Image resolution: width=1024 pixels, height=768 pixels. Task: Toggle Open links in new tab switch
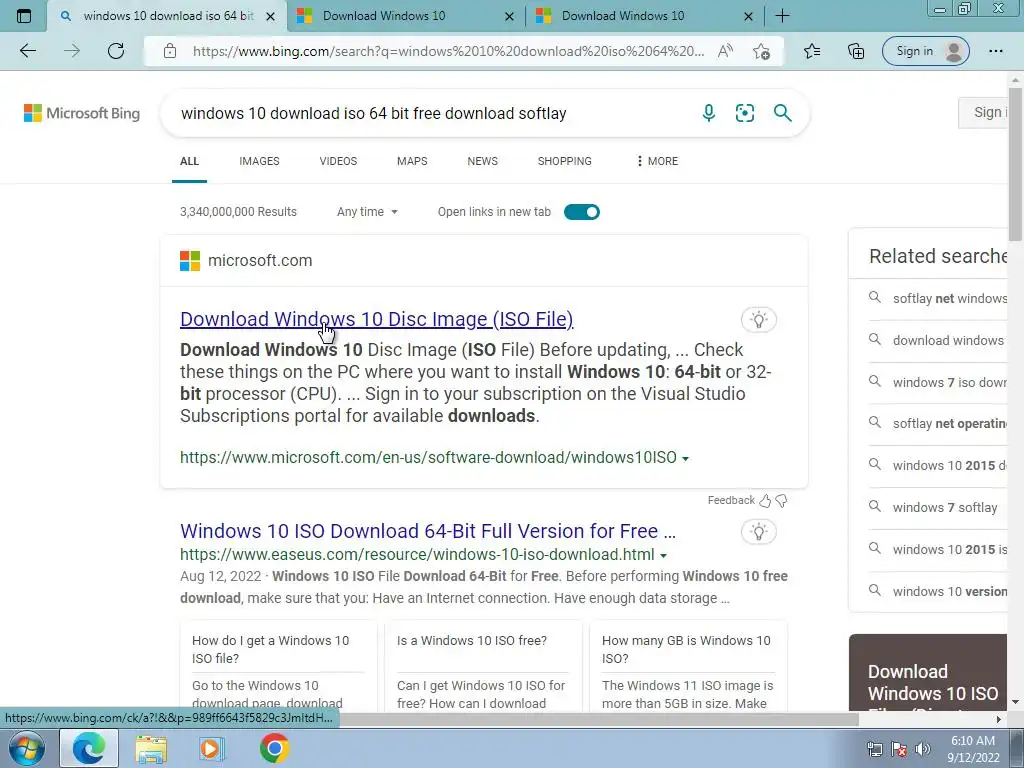[581, 212]
